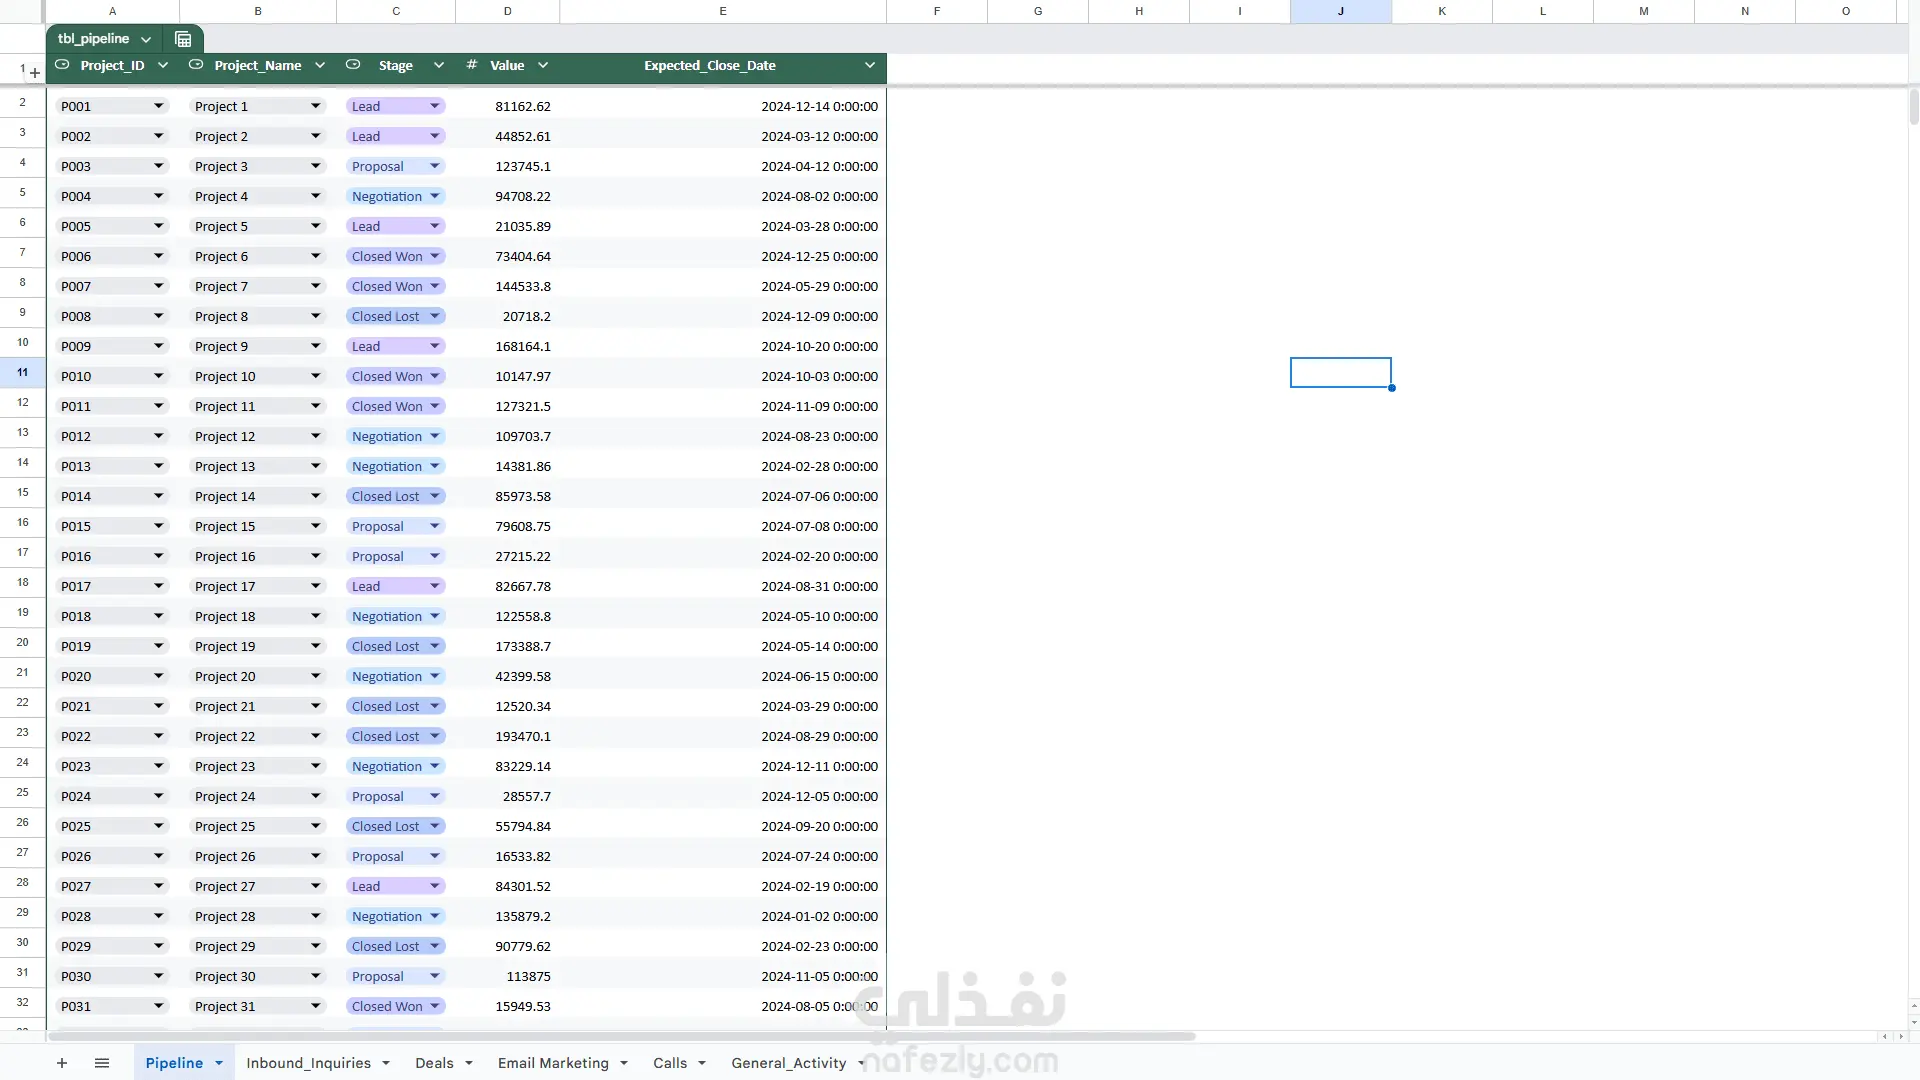The image size is (1920, 1080).
Task: Click the add sheet plus icon
Action: 62,1063
